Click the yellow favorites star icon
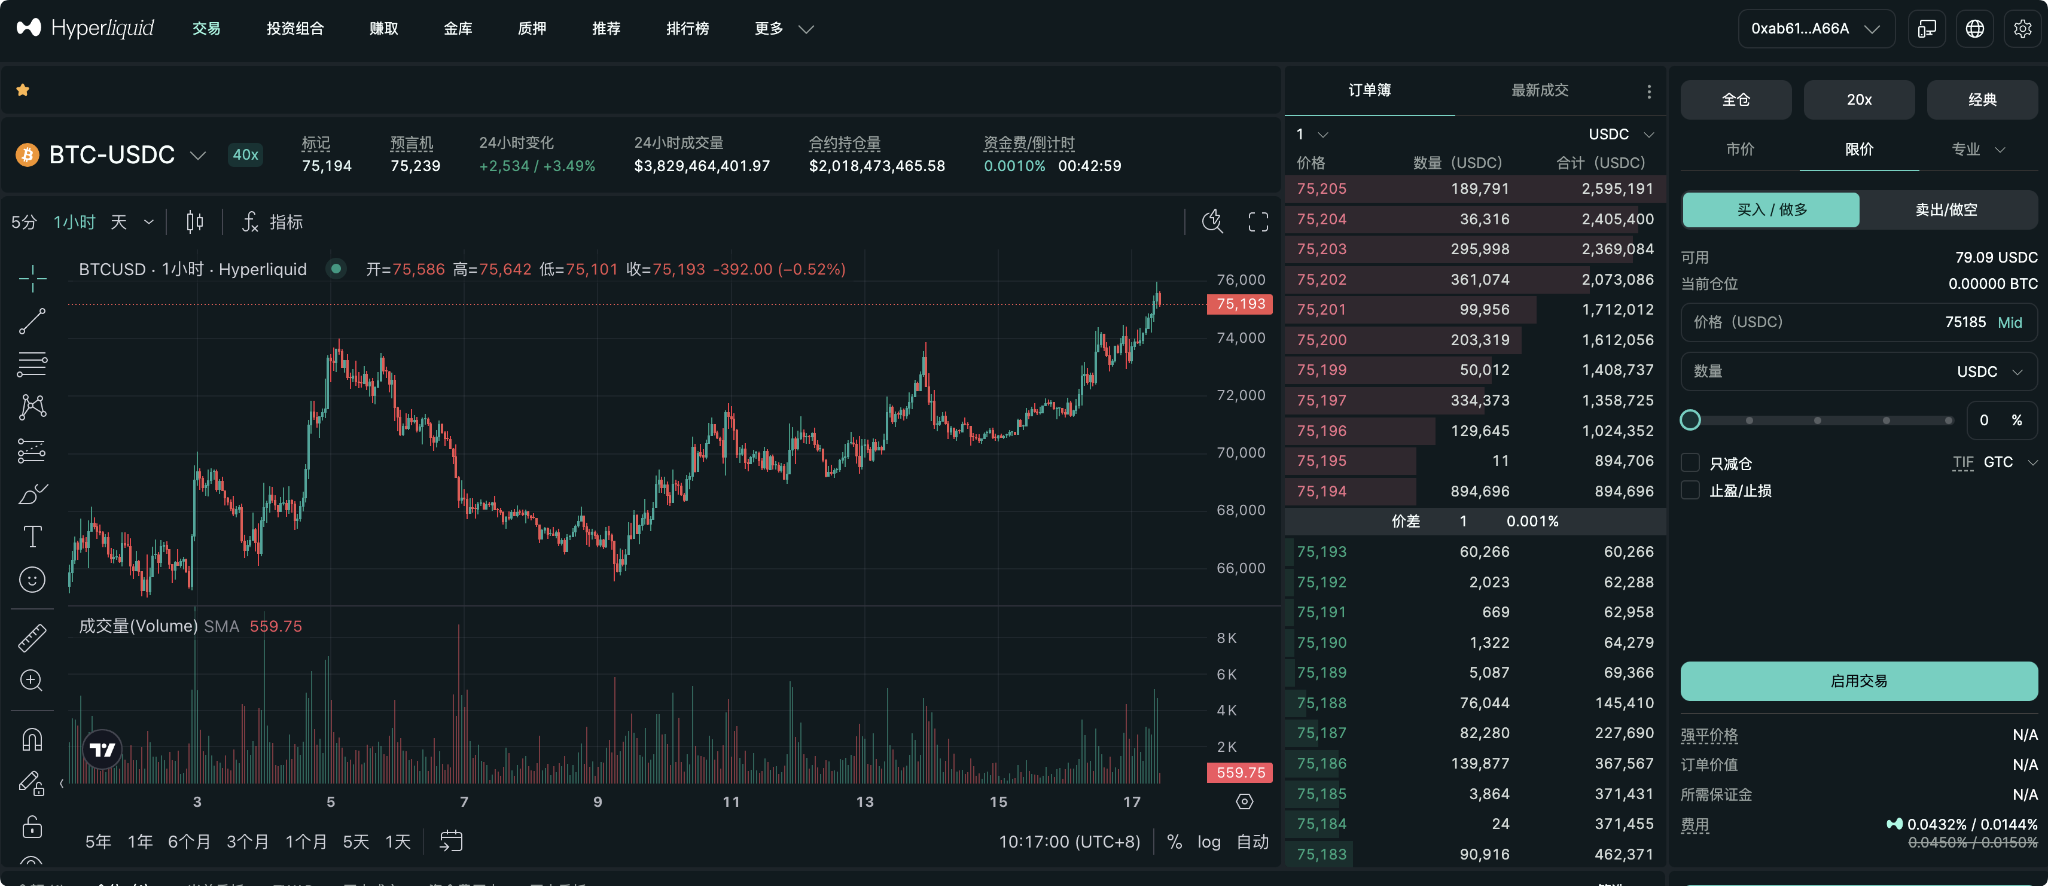This screenshot has width=2048, height=886. pos(23,90)
